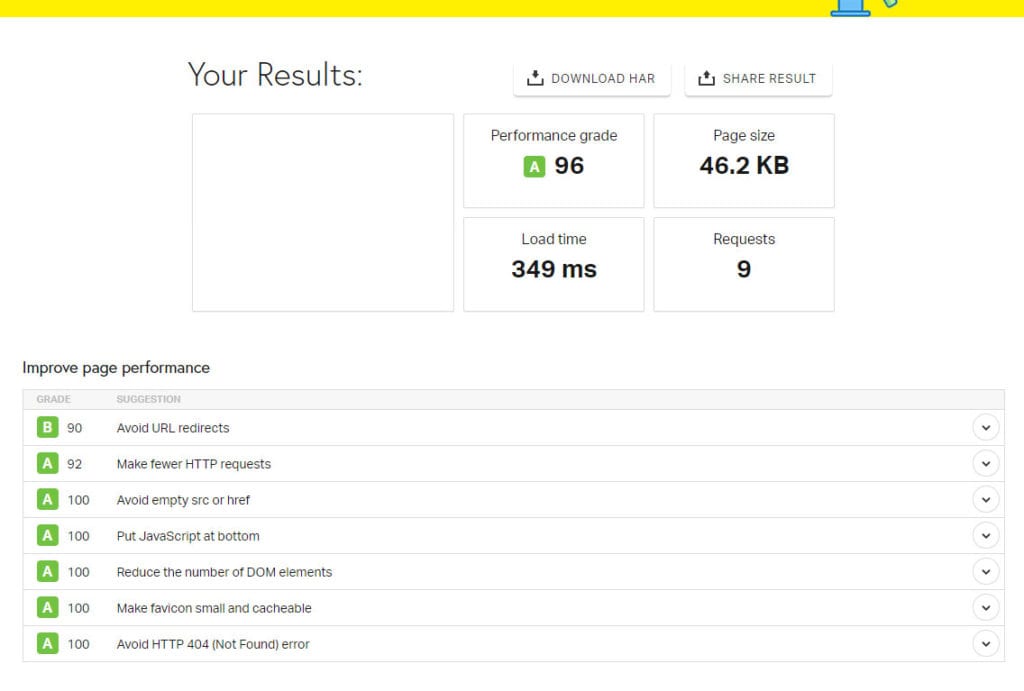1024x691 pixels.
Task: Expand Make favicon small and cacheable chevron
Action: coord(985,608)
